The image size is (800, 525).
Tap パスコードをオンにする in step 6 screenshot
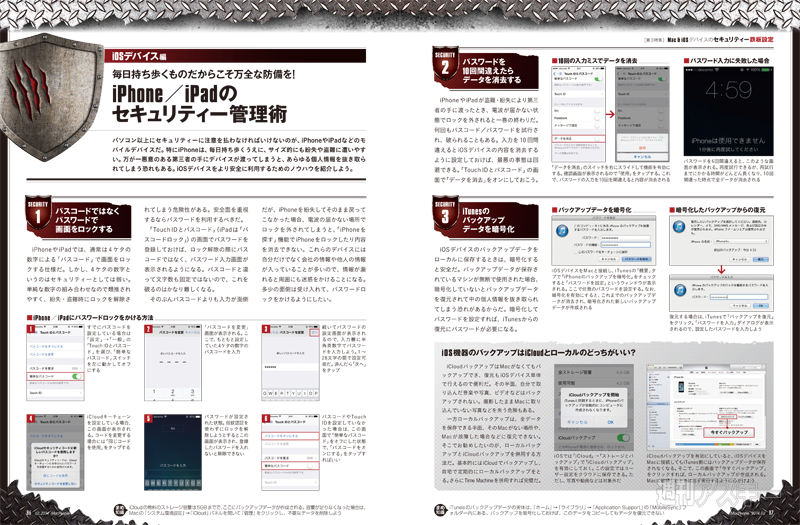pos(291,436)
